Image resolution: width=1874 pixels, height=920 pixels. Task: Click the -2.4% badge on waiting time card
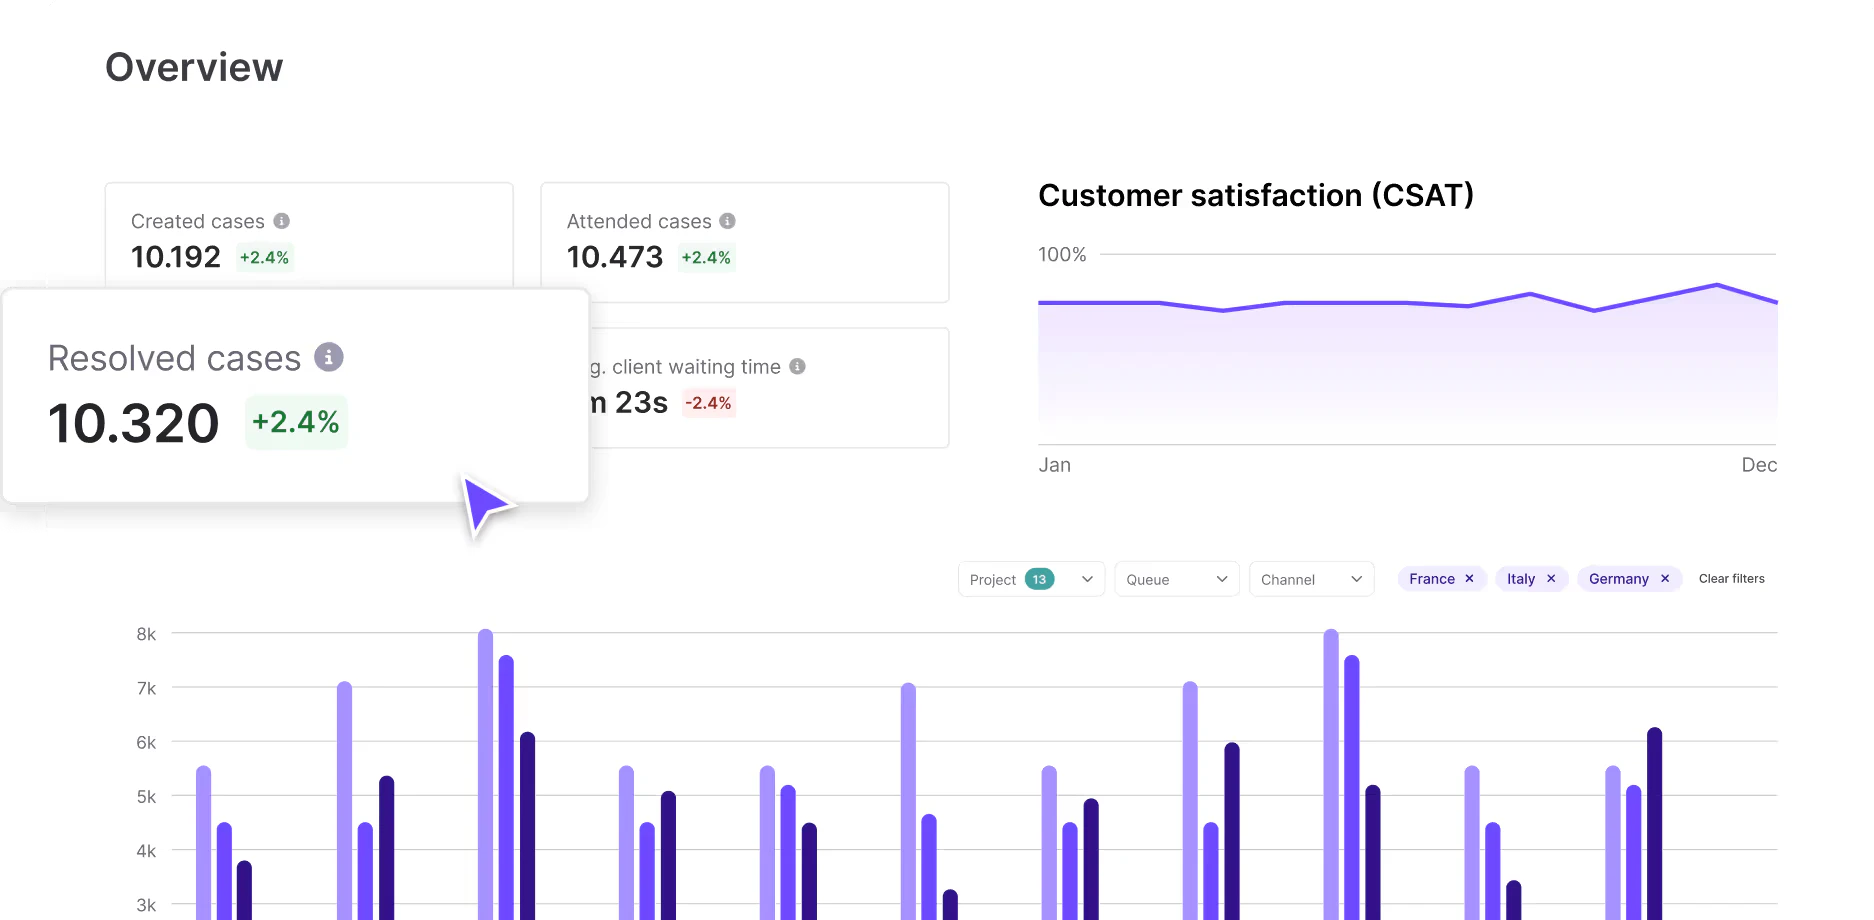[x=708, y=403]
